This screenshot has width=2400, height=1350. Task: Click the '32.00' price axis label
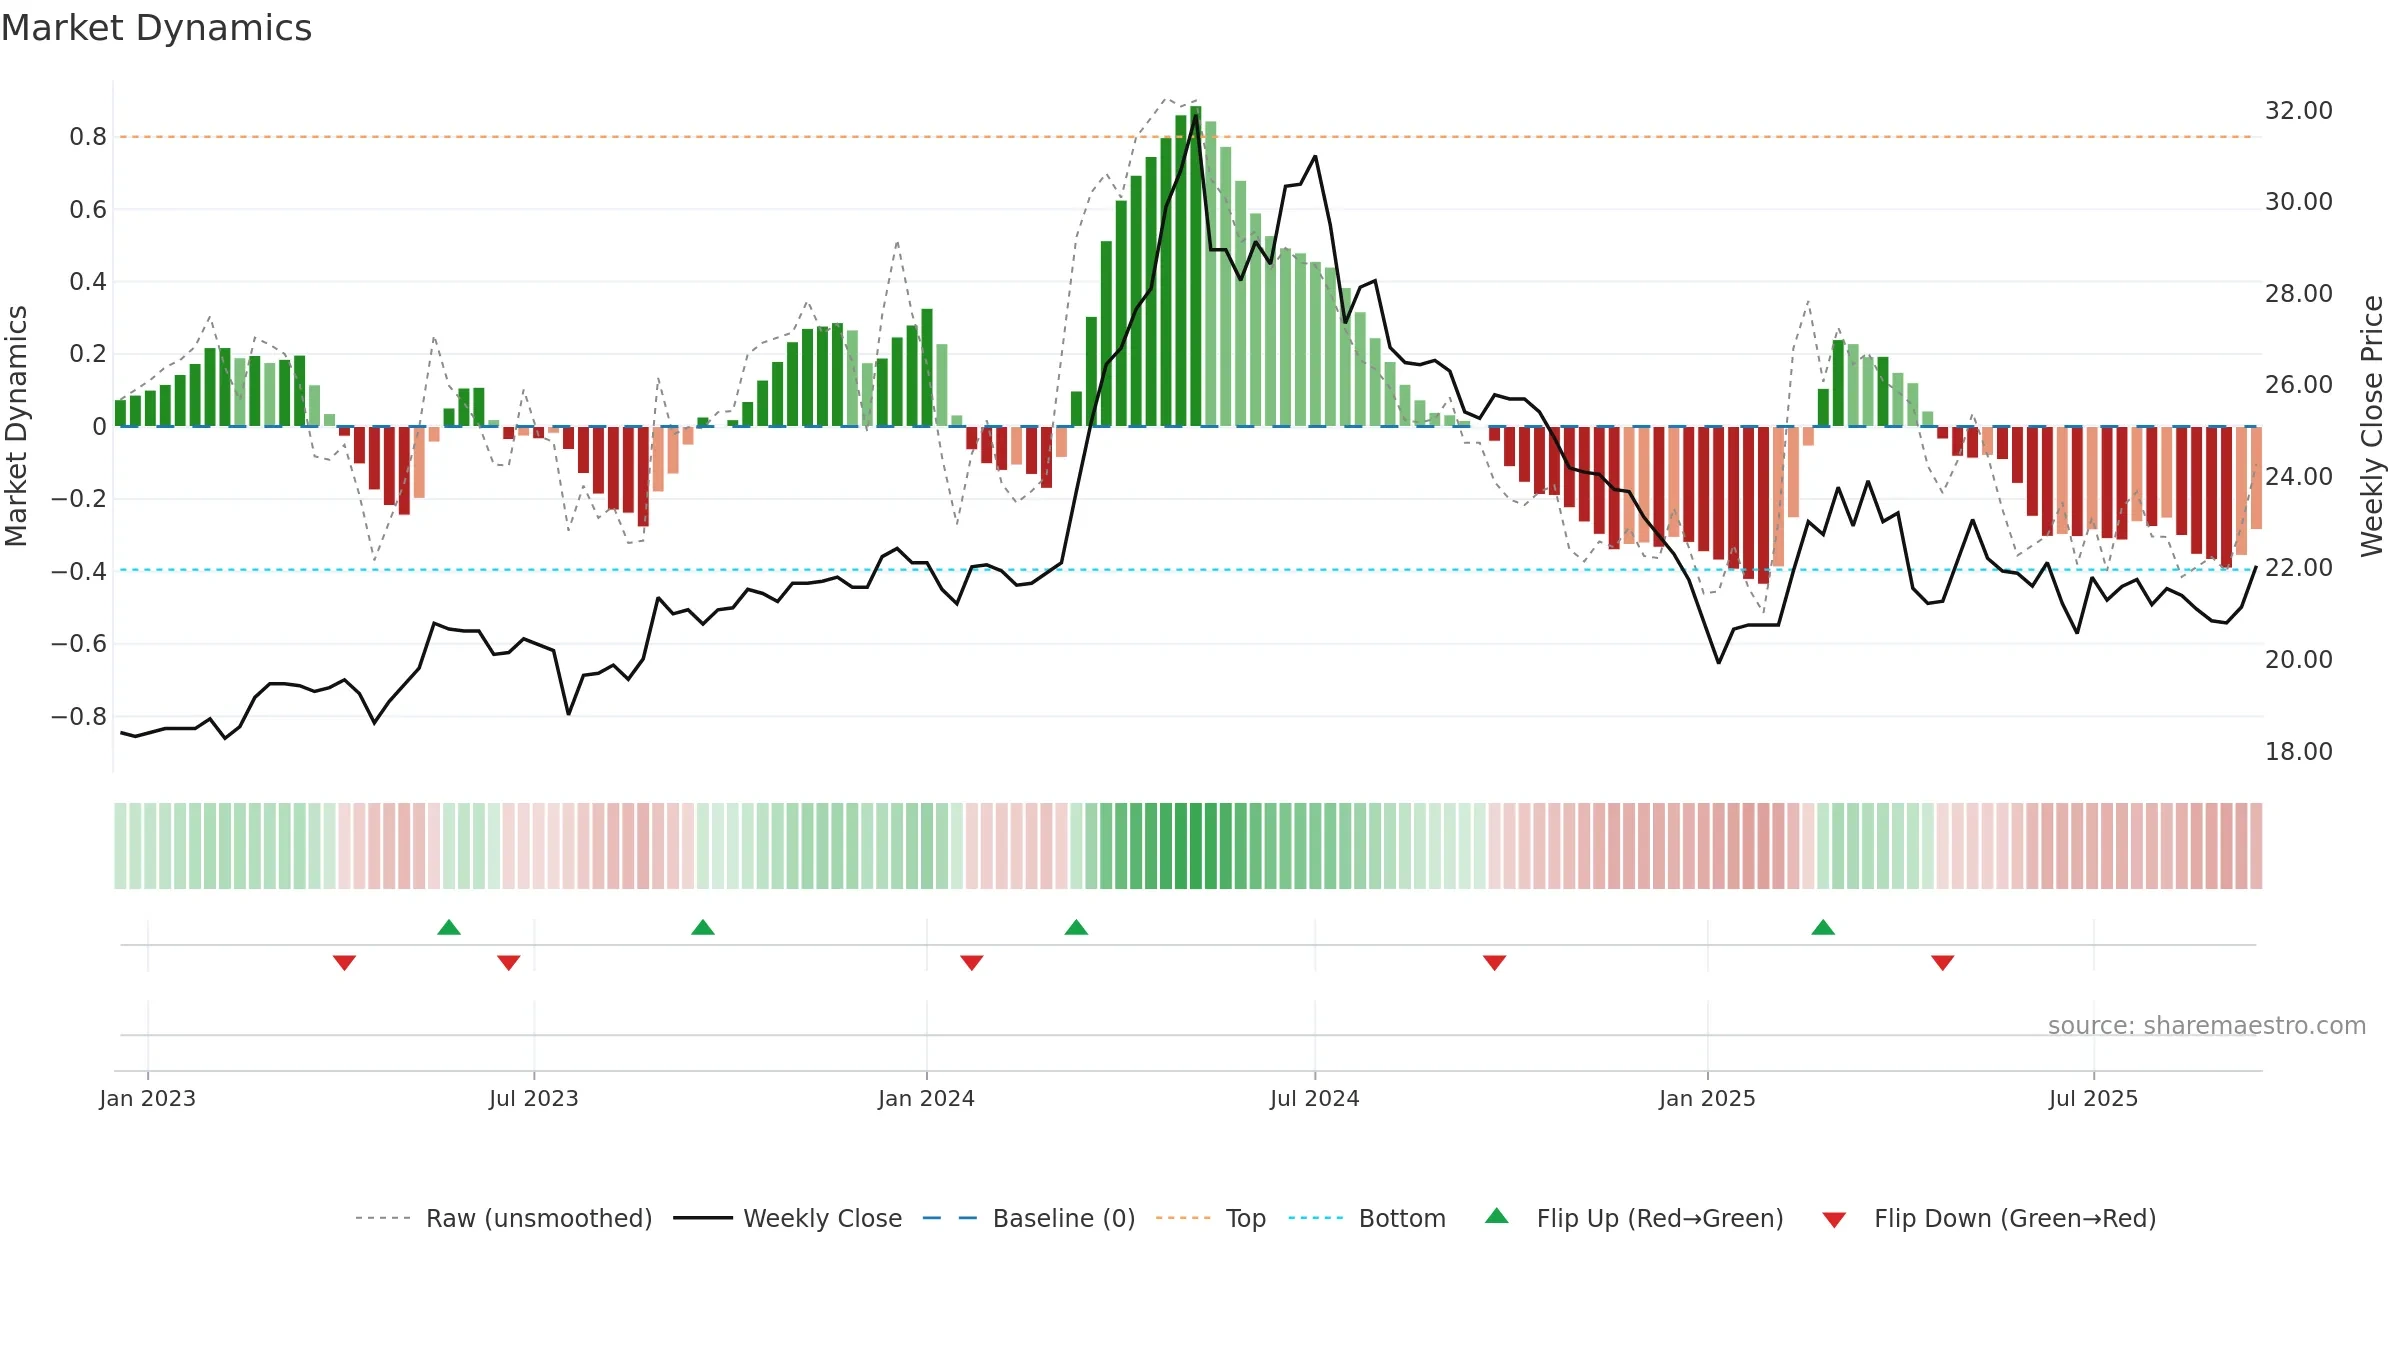[2299, 110]
